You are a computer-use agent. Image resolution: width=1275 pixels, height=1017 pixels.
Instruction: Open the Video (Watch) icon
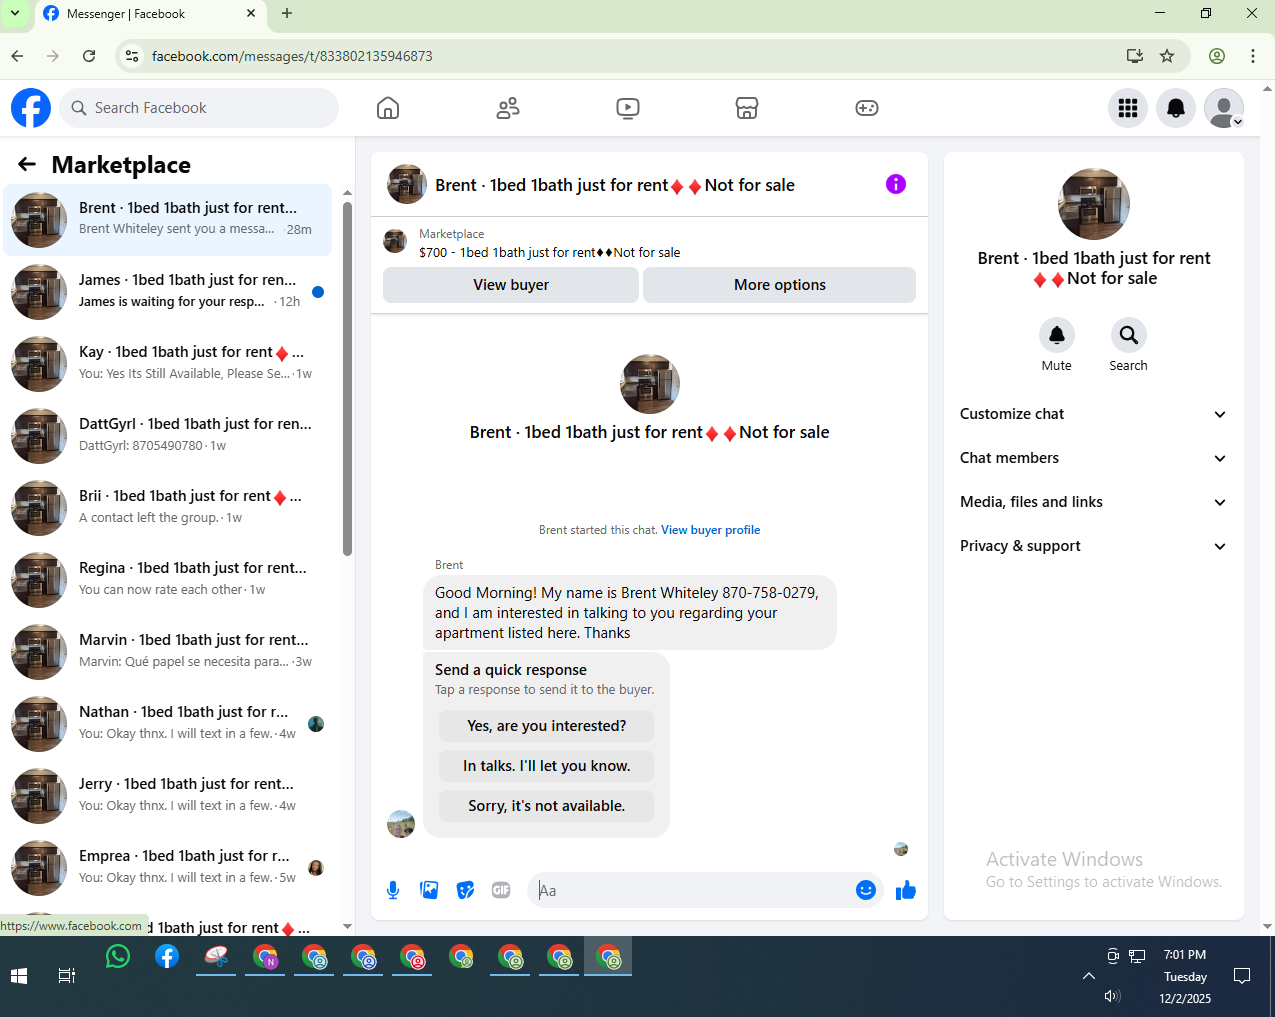628,108
